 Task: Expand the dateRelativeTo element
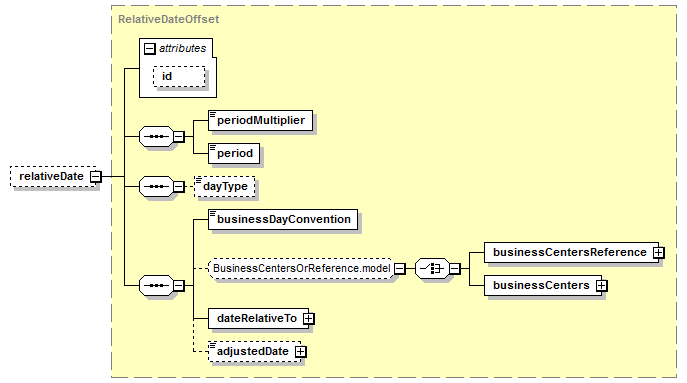[x=308, y=319]
